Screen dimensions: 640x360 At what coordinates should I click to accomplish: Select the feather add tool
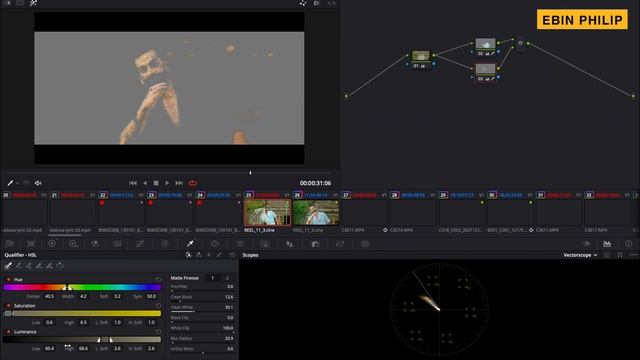49,266
